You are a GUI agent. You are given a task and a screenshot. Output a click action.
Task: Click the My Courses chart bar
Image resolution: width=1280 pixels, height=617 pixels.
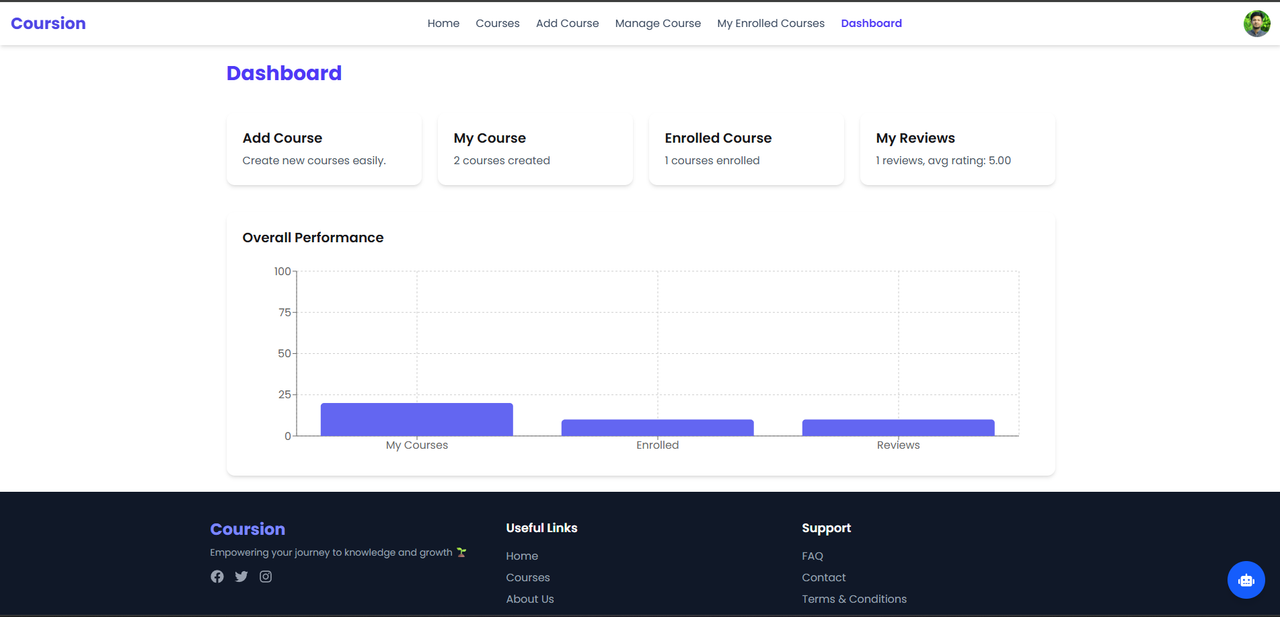tap(417, 420)
